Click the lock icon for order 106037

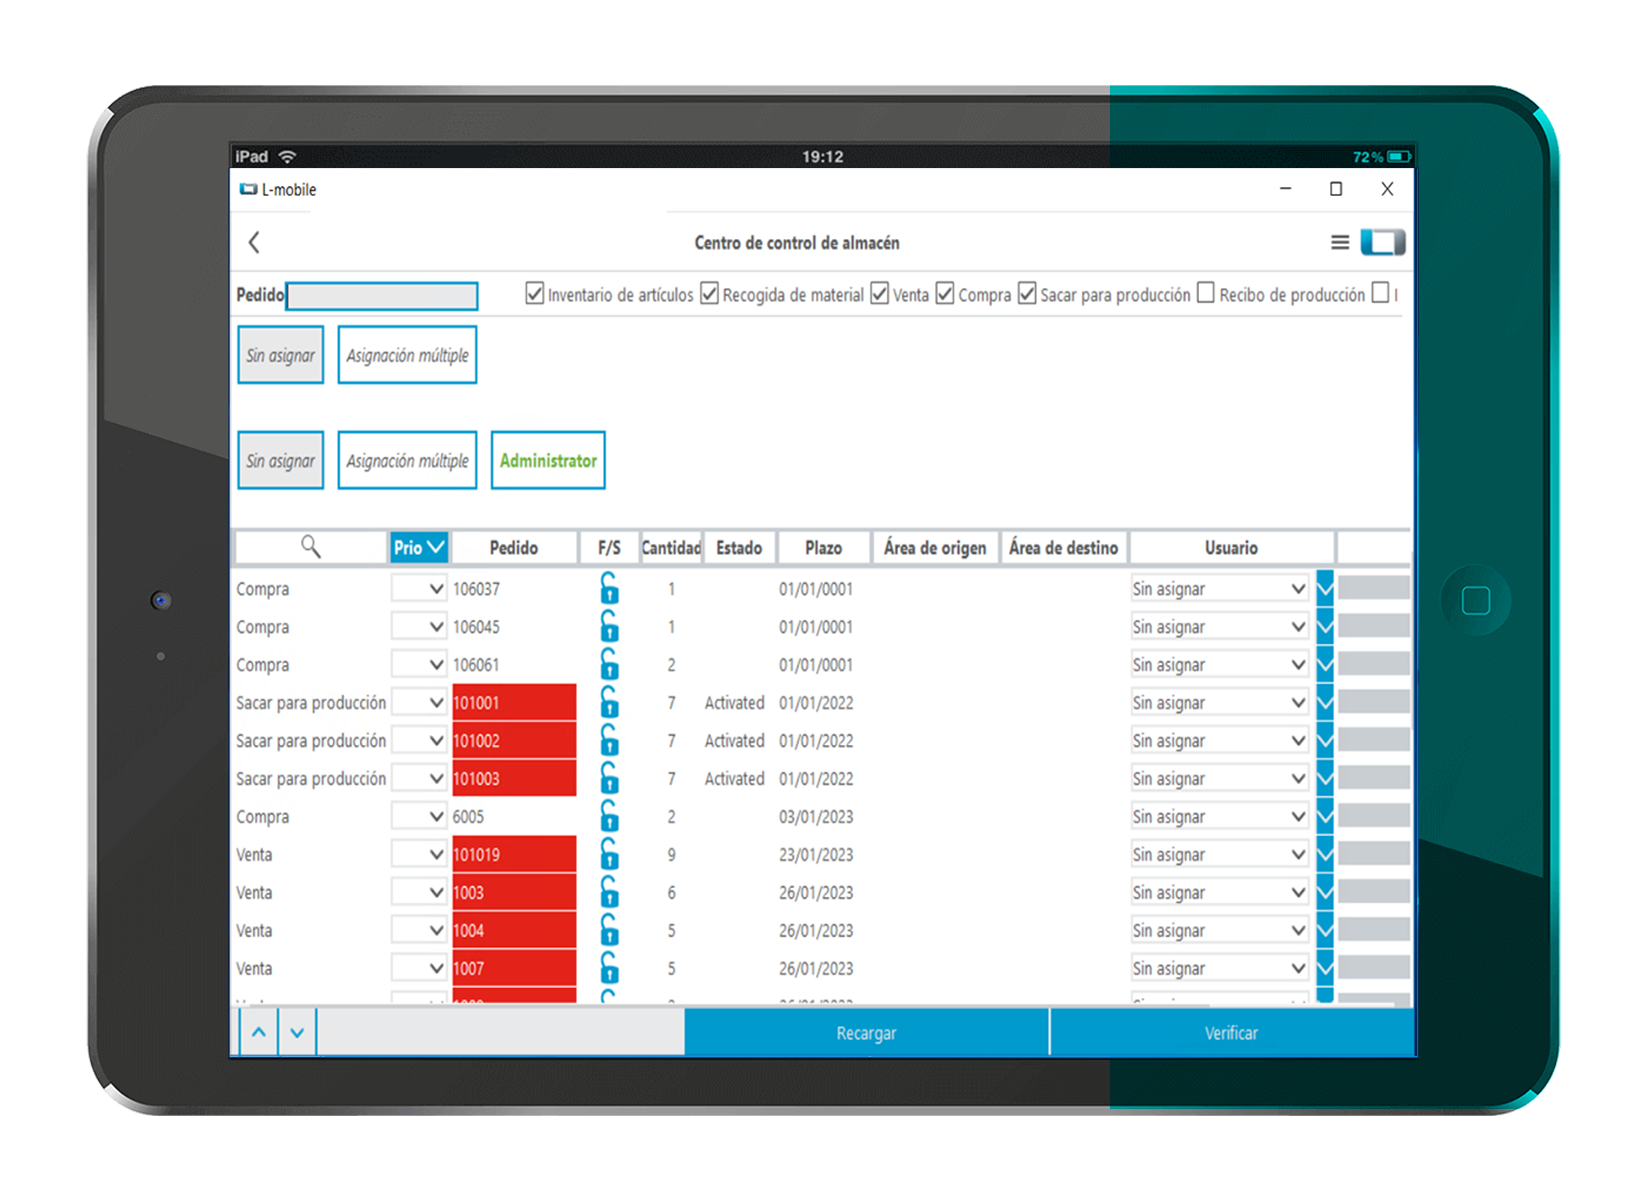pos(609,589)
